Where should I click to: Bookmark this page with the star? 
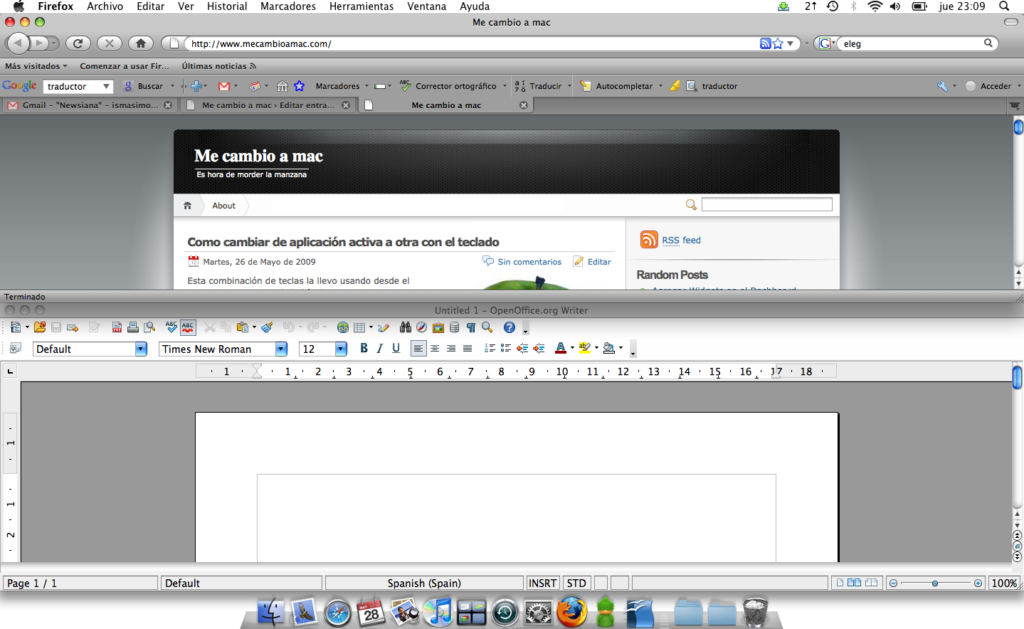coord(778,44)
